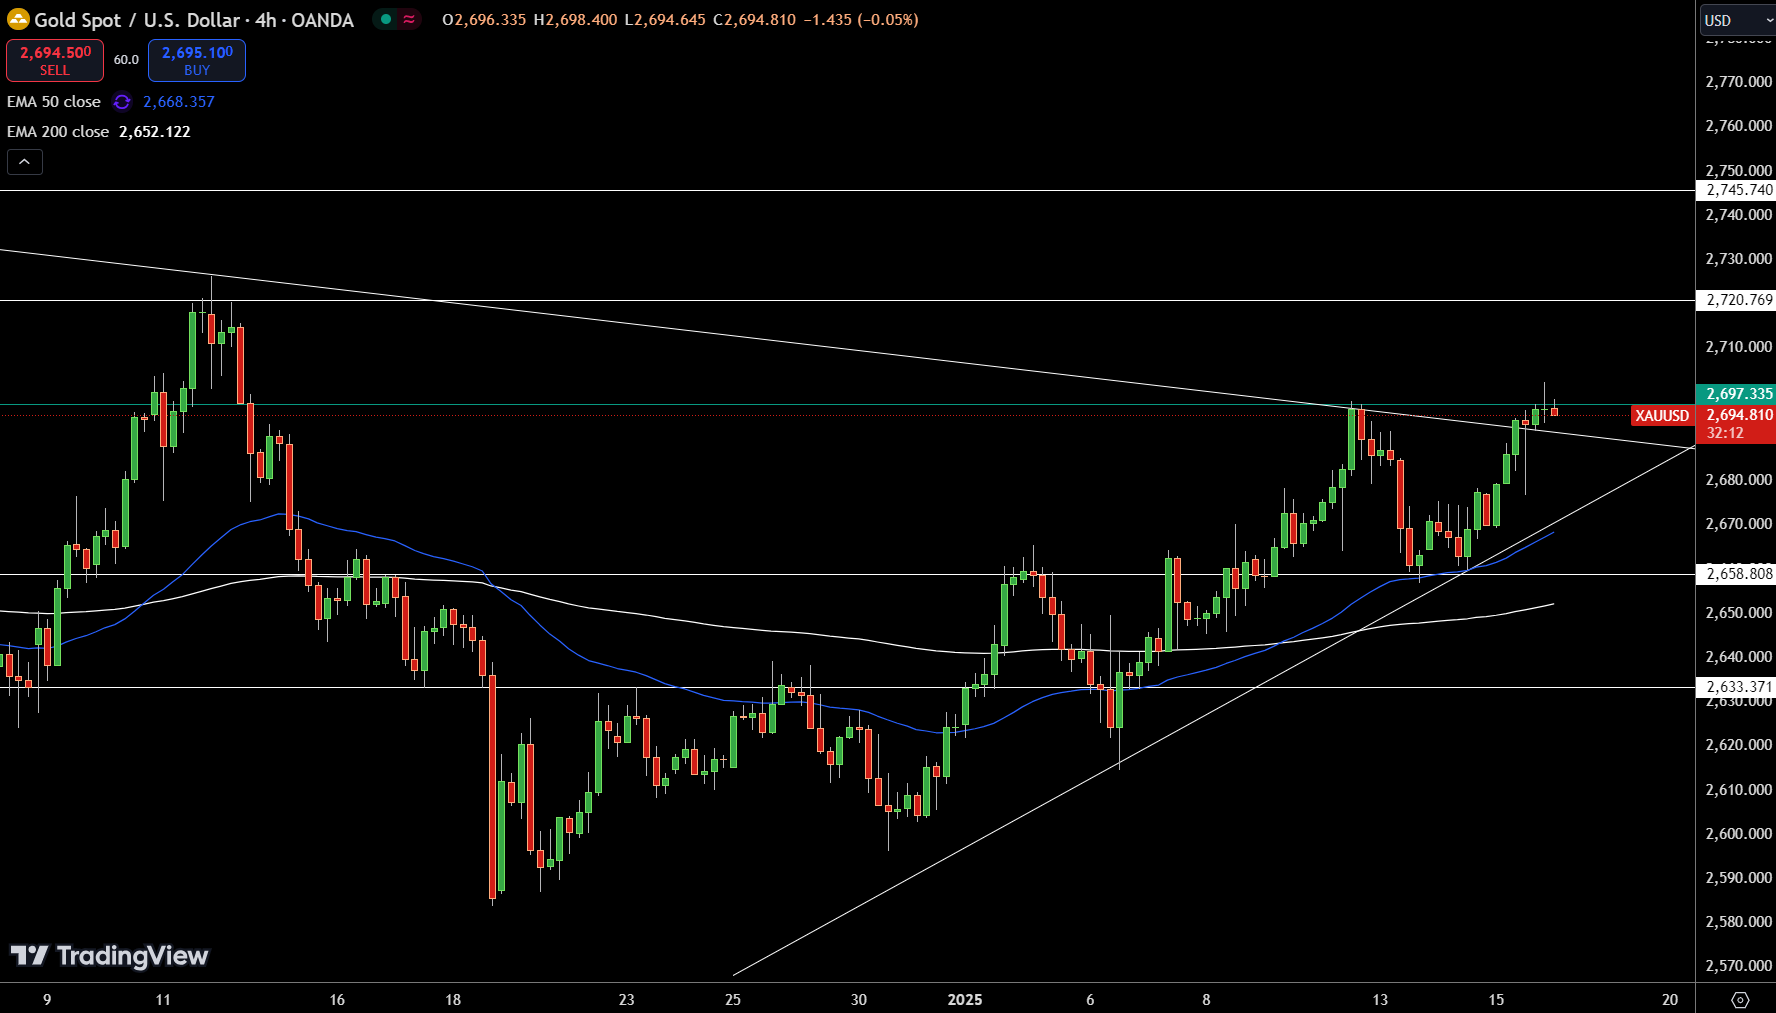Click the pink data-feed indicator icon

(409, 19)
